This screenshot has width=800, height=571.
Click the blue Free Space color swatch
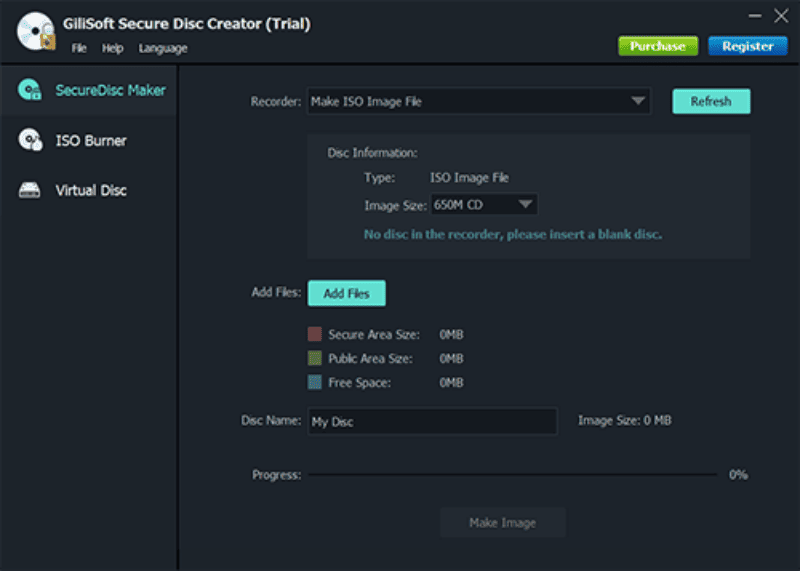coord(315,382)
